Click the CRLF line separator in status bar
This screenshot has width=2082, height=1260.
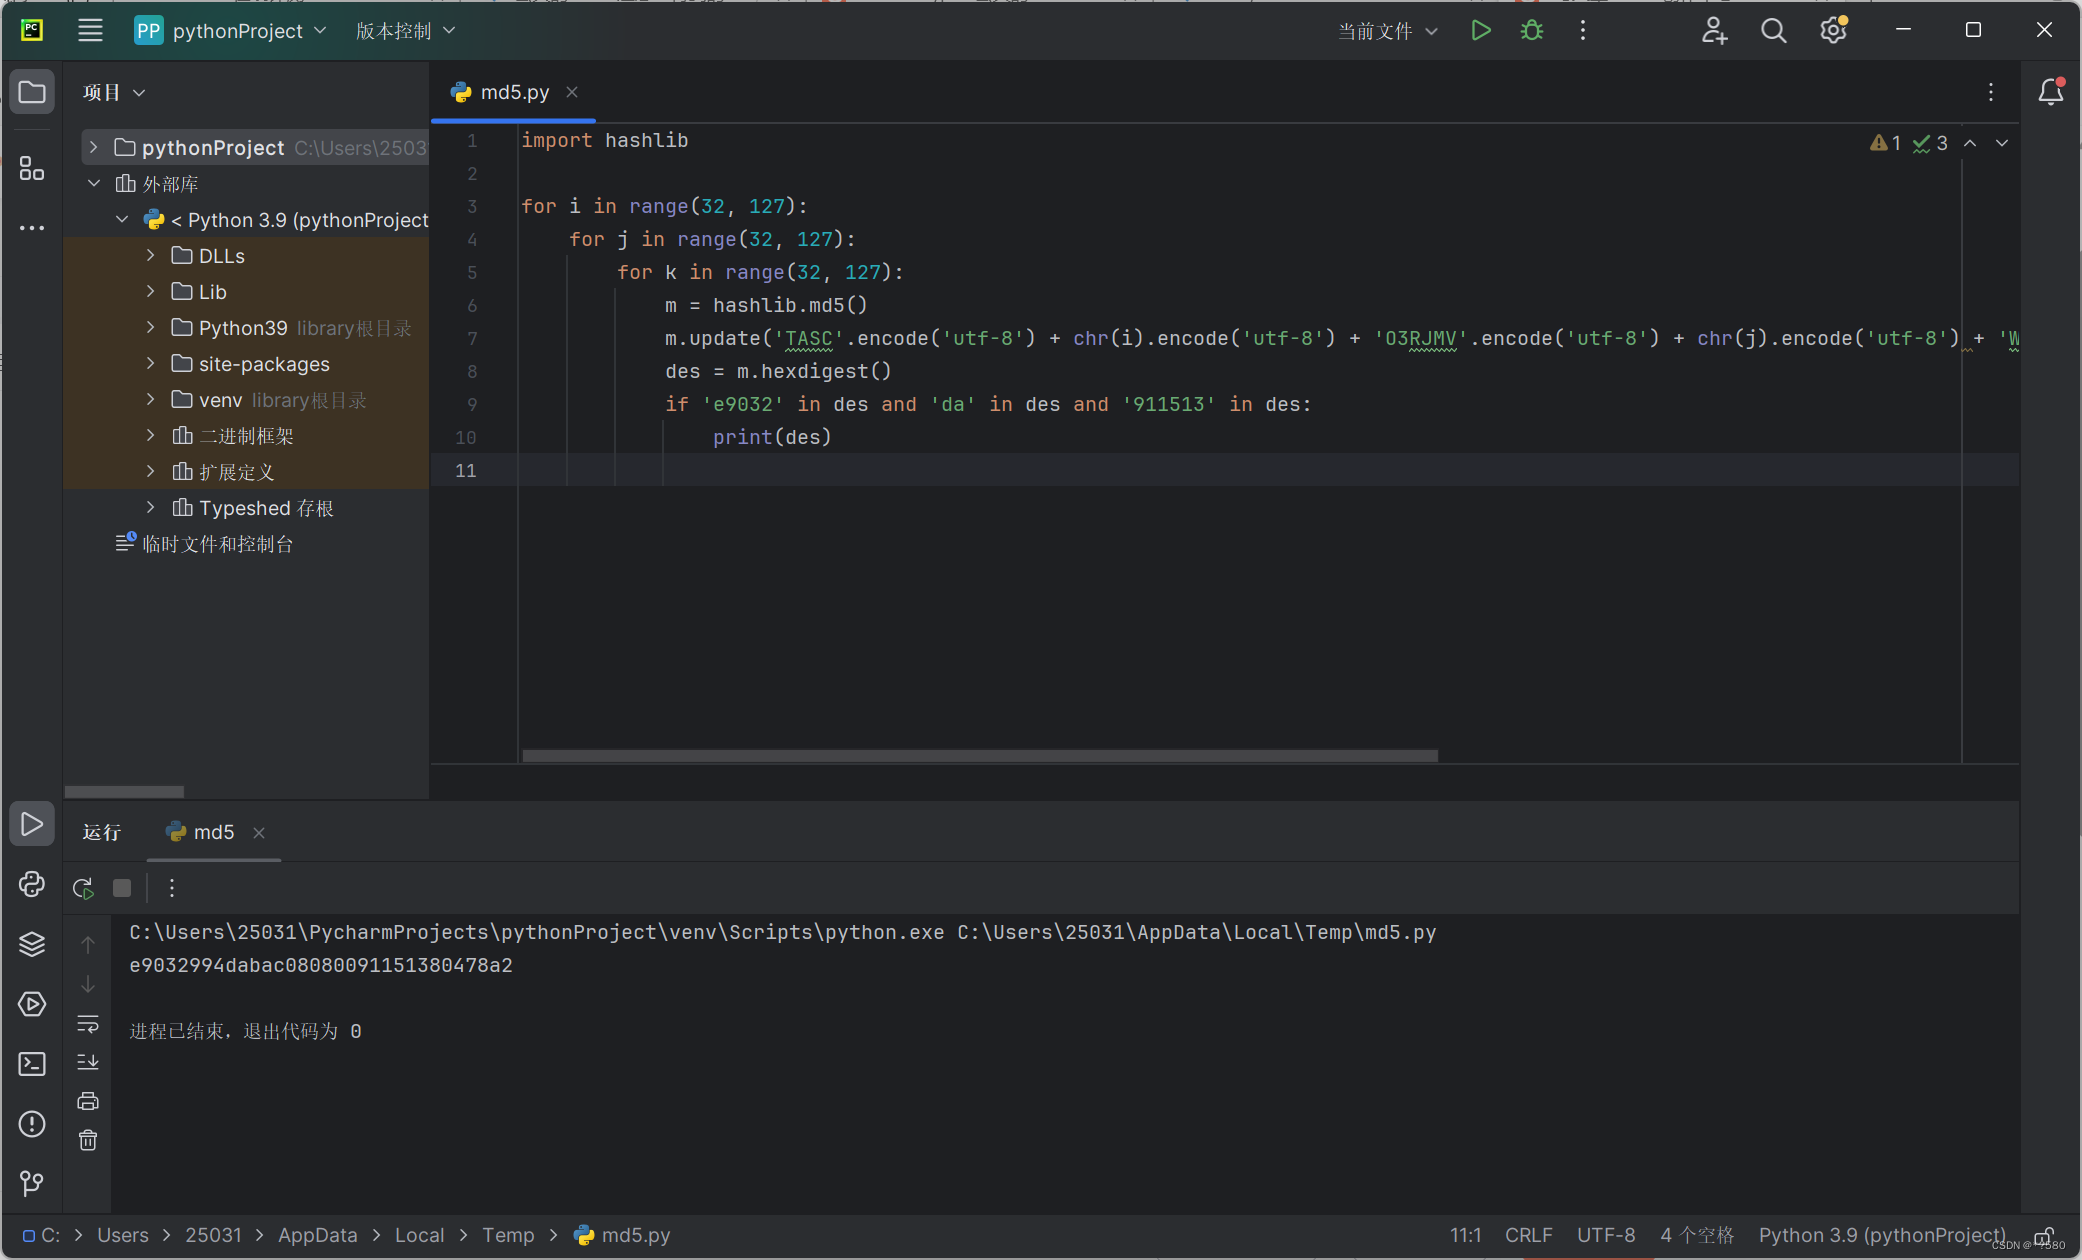(x=1528, y=1235)
